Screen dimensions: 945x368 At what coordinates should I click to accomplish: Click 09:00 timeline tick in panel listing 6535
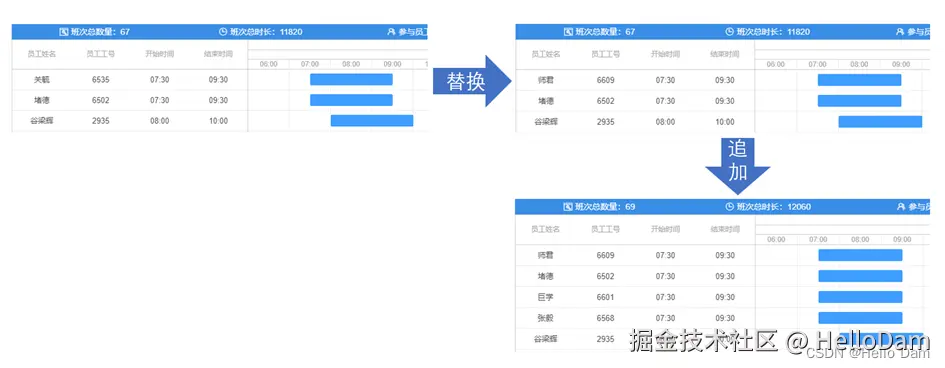392,64
